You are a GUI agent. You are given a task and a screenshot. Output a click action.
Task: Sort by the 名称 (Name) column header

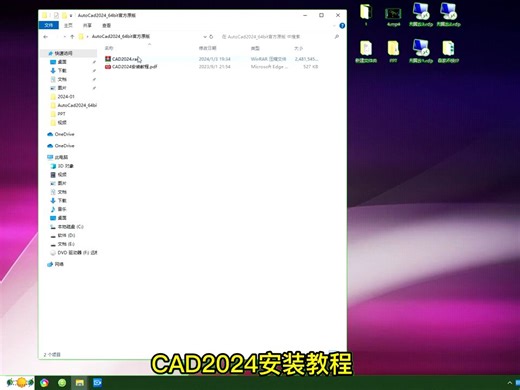[x=109, y=48]
